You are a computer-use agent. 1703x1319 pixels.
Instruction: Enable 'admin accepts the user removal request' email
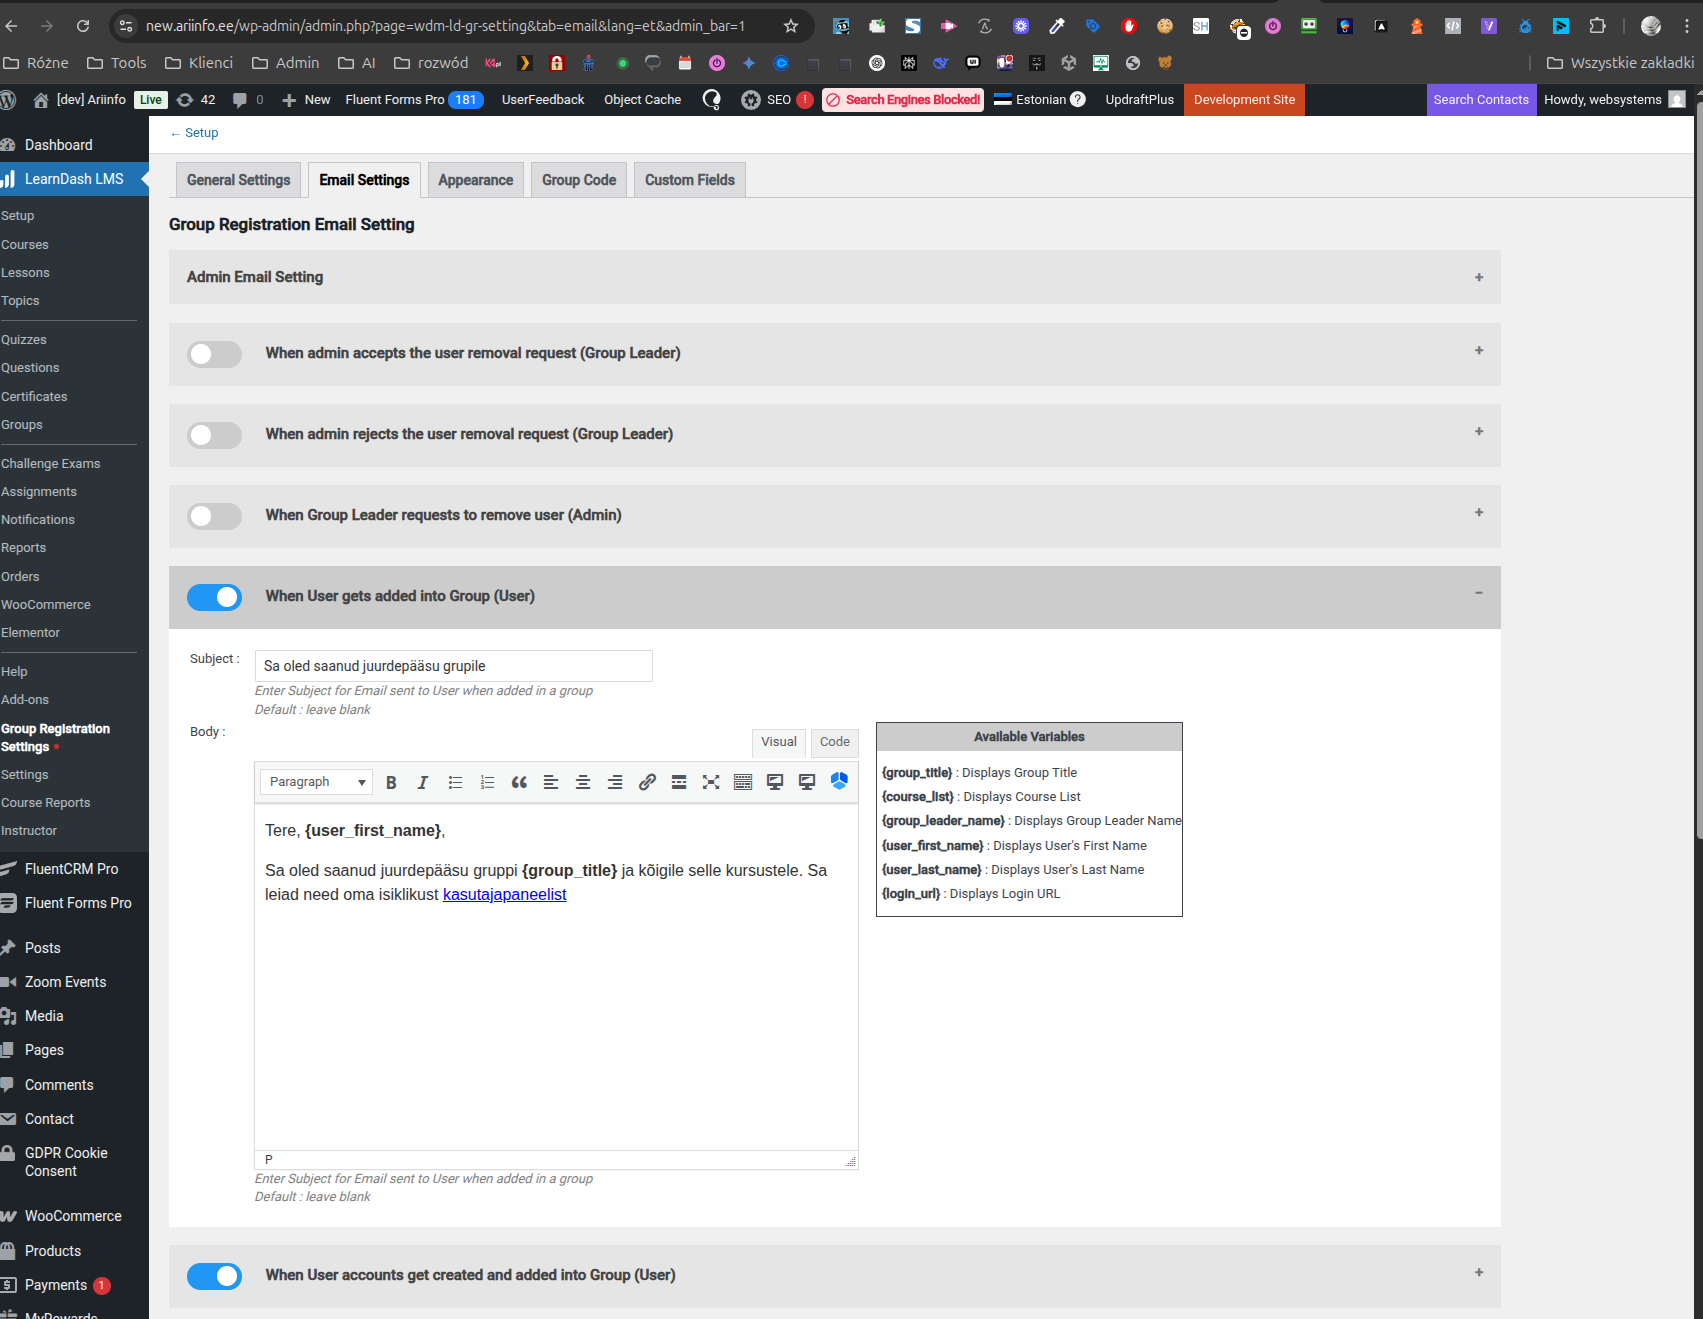pyautogui.click(x=214, y=354)
